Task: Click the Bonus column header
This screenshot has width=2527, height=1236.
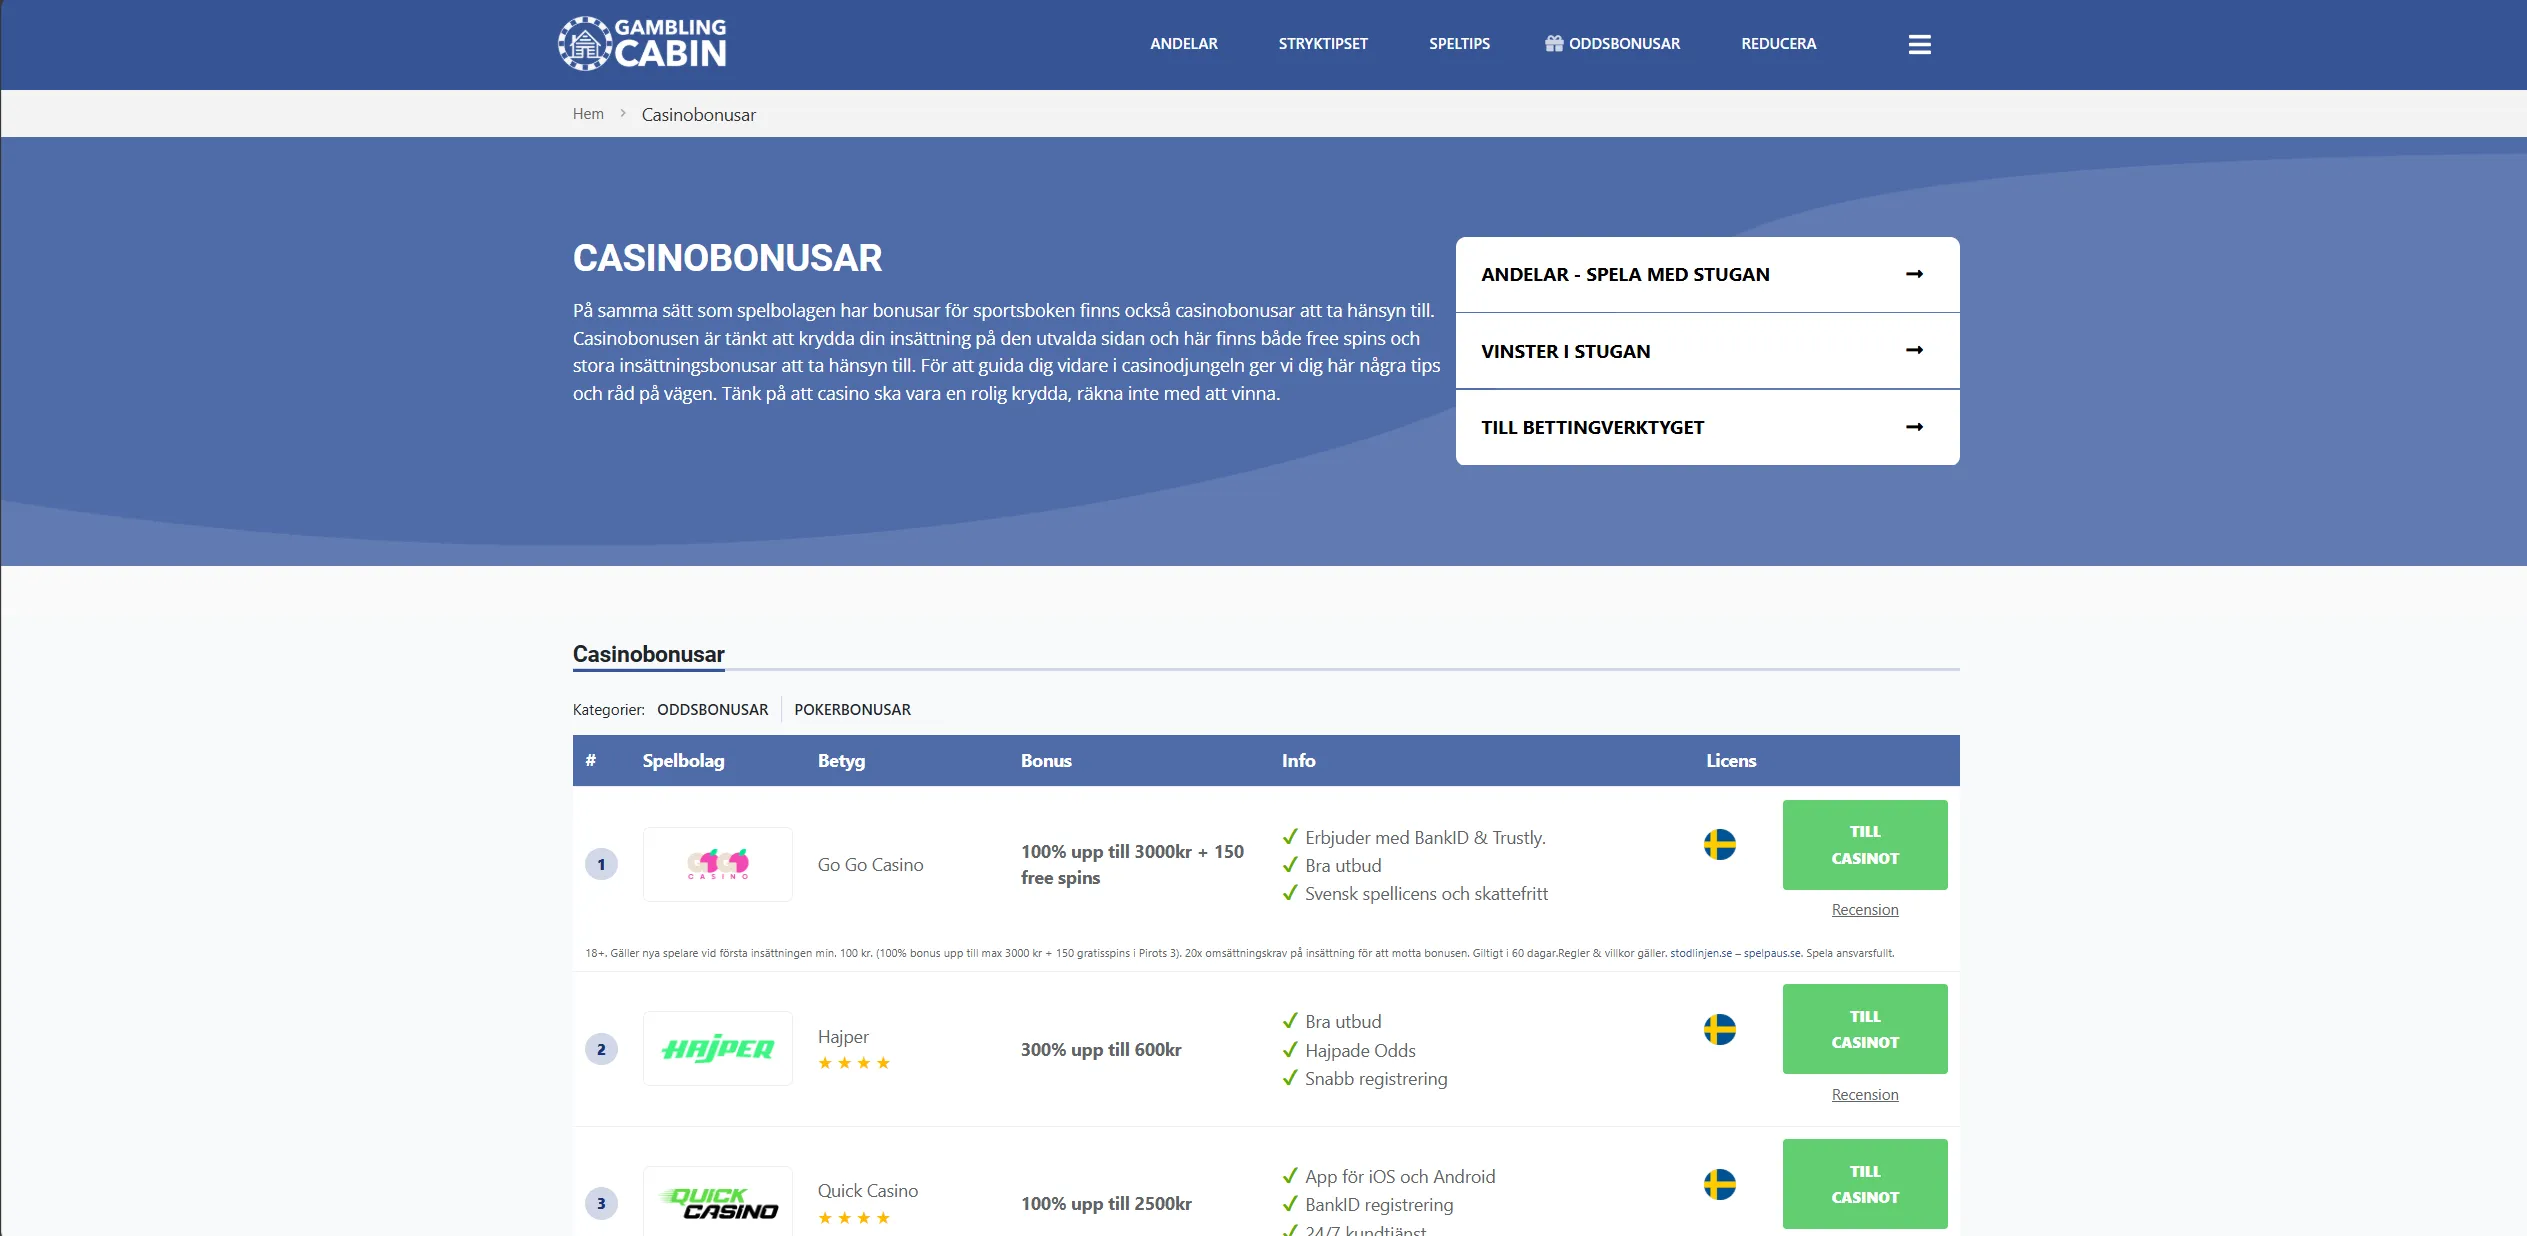Action: pyautogui.click(x=1046, y=760)
